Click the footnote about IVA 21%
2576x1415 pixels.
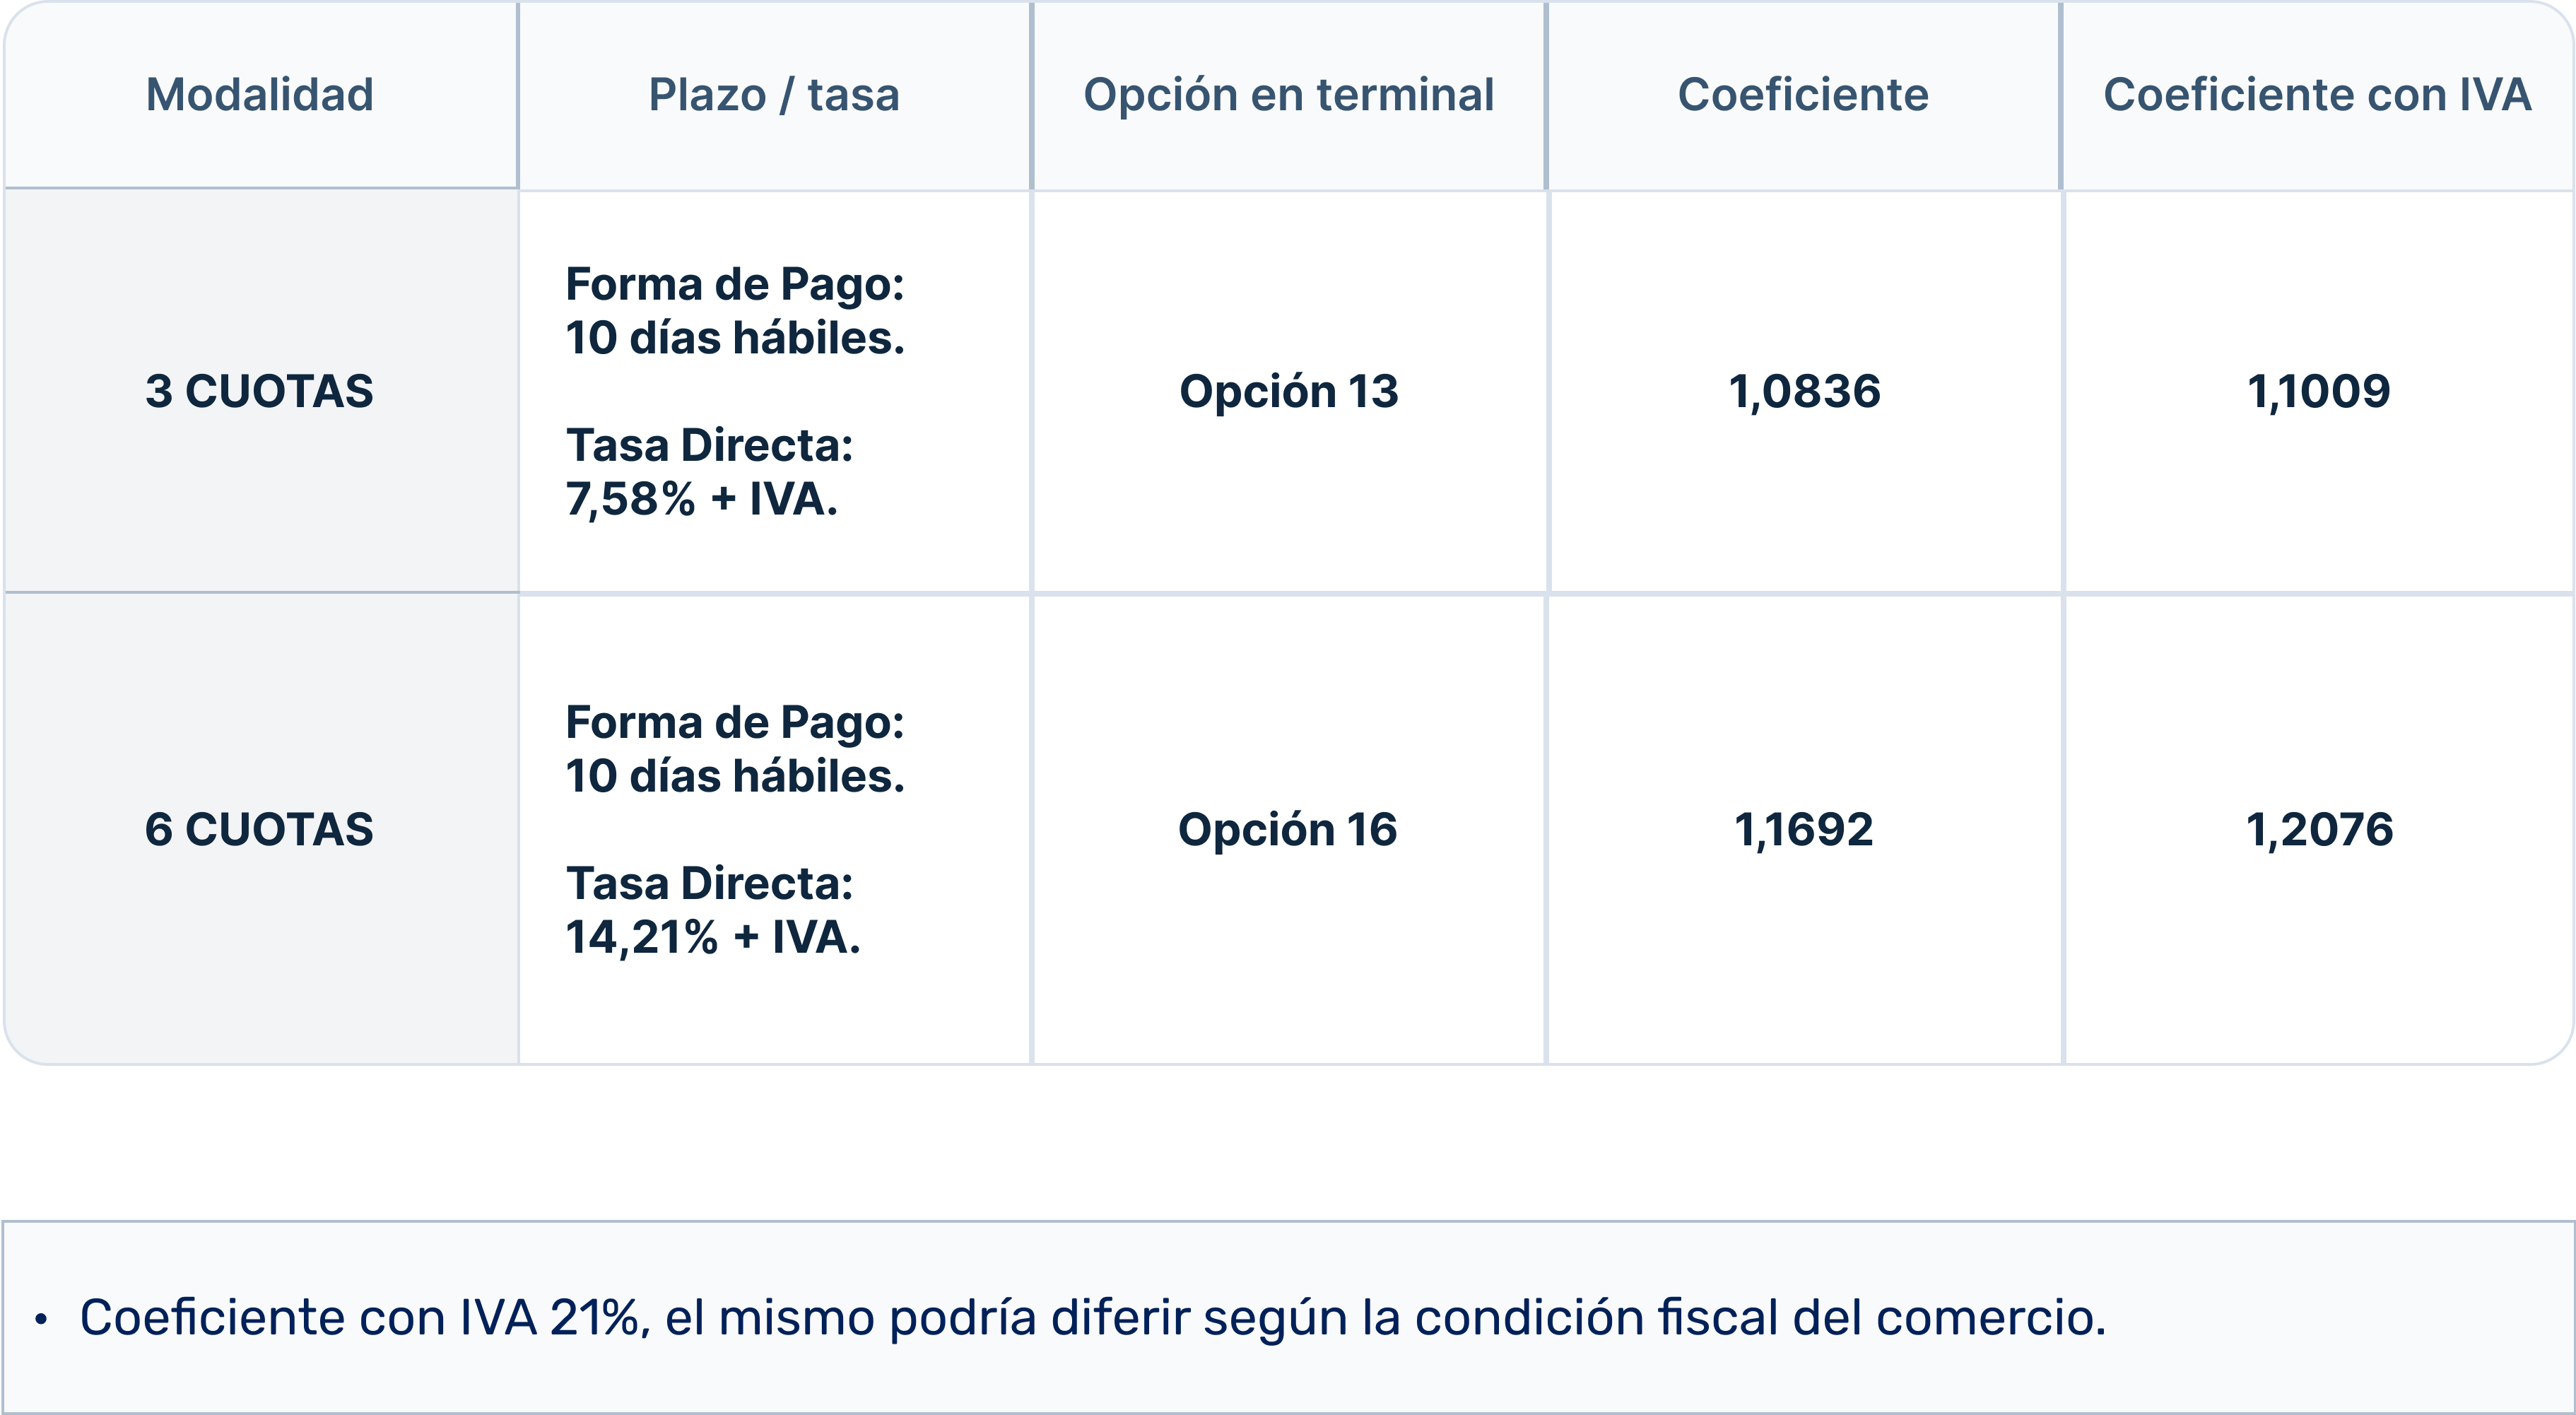tap(1092, 1317)
